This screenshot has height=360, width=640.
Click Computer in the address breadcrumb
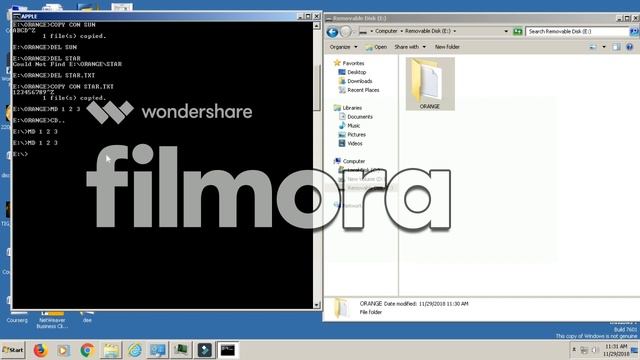click(x=386, y=31)
